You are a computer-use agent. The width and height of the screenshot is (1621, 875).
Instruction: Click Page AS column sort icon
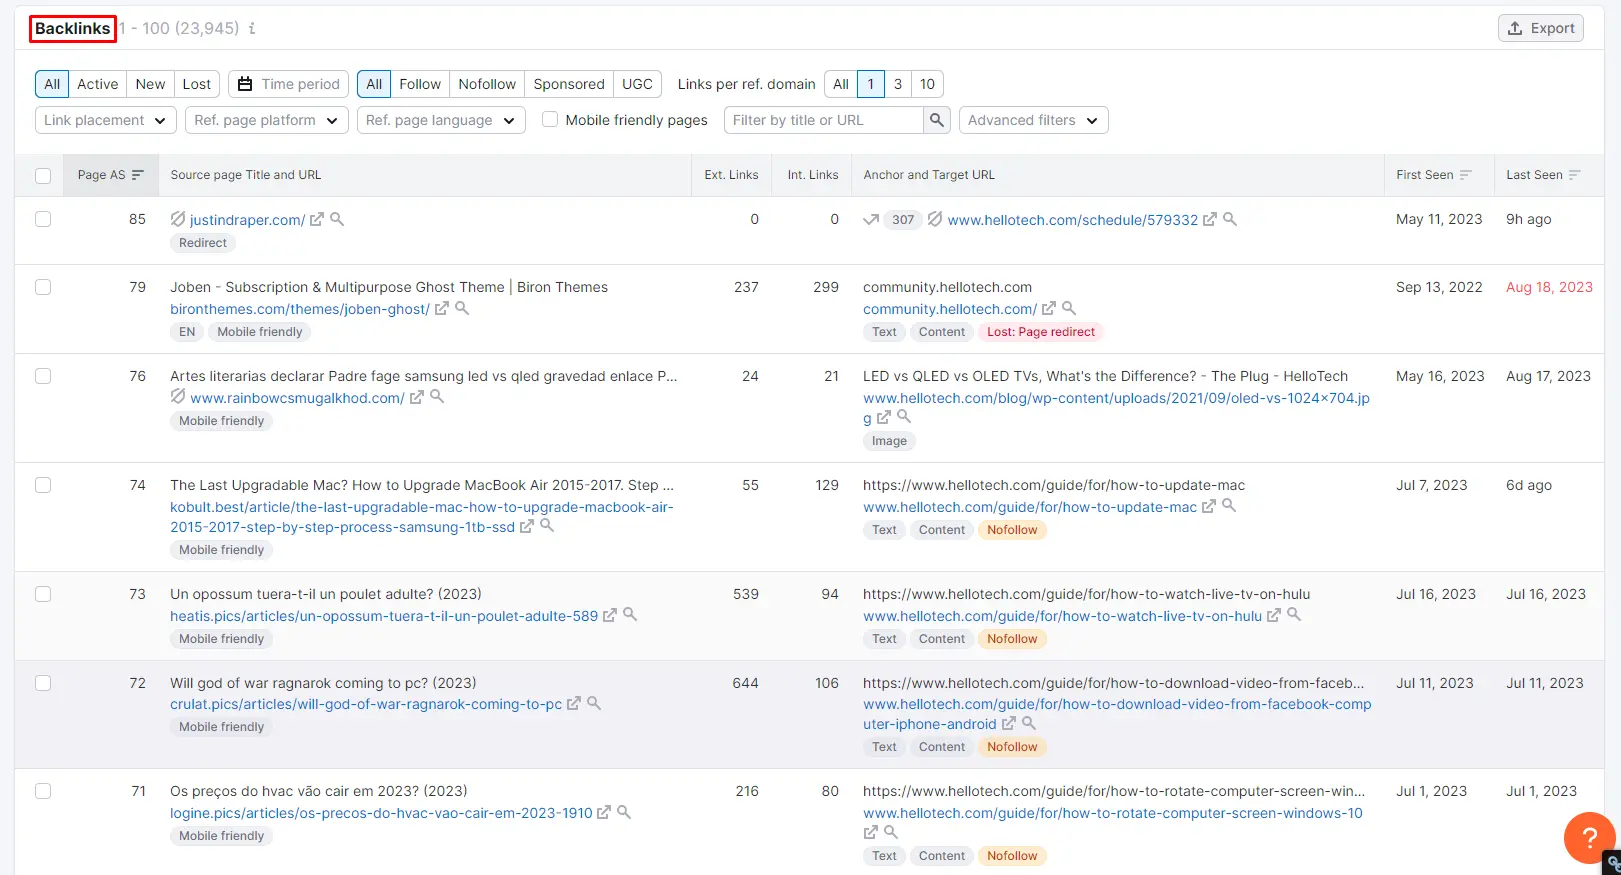pyautogui.click(x=138, y=175)
